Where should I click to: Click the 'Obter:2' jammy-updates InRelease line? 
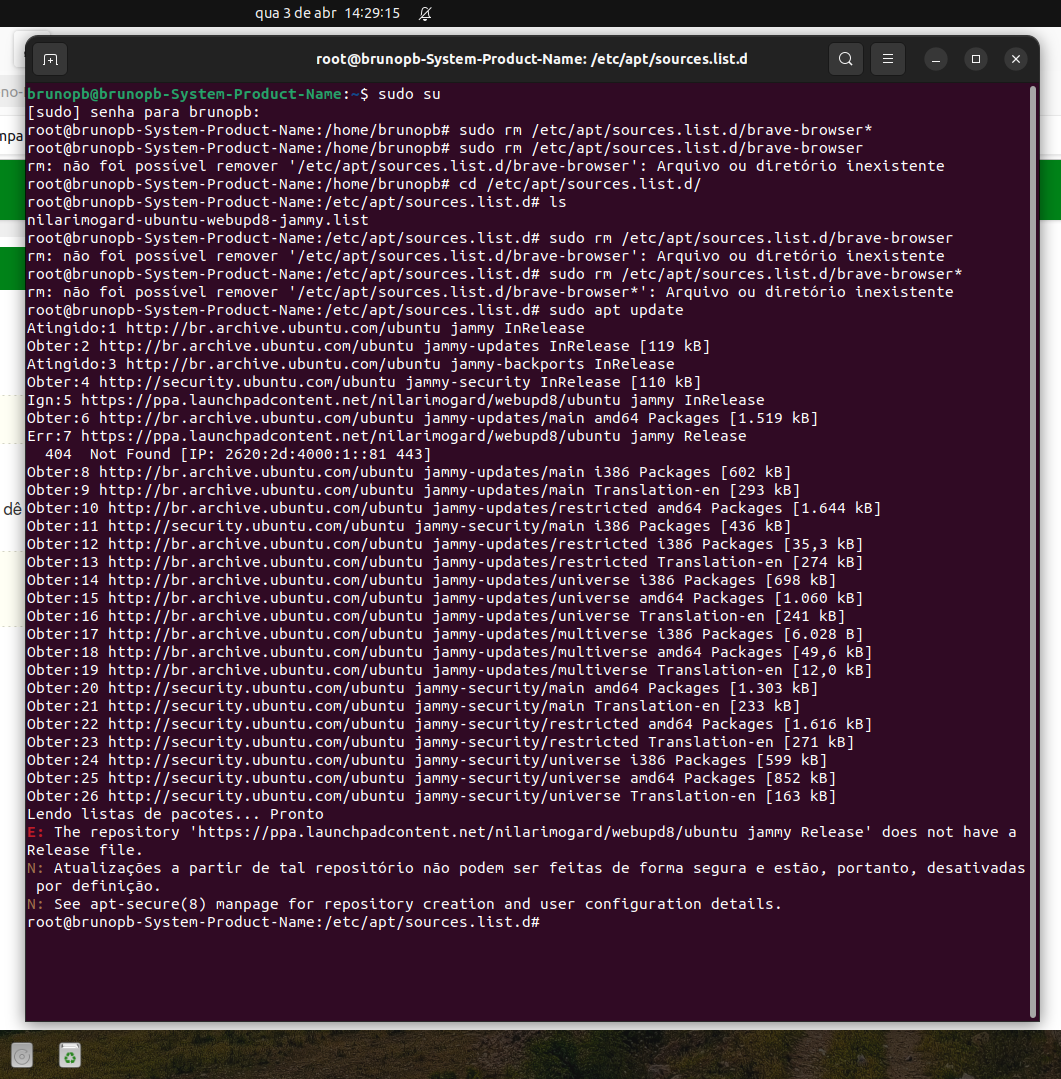tap(368, 345)
